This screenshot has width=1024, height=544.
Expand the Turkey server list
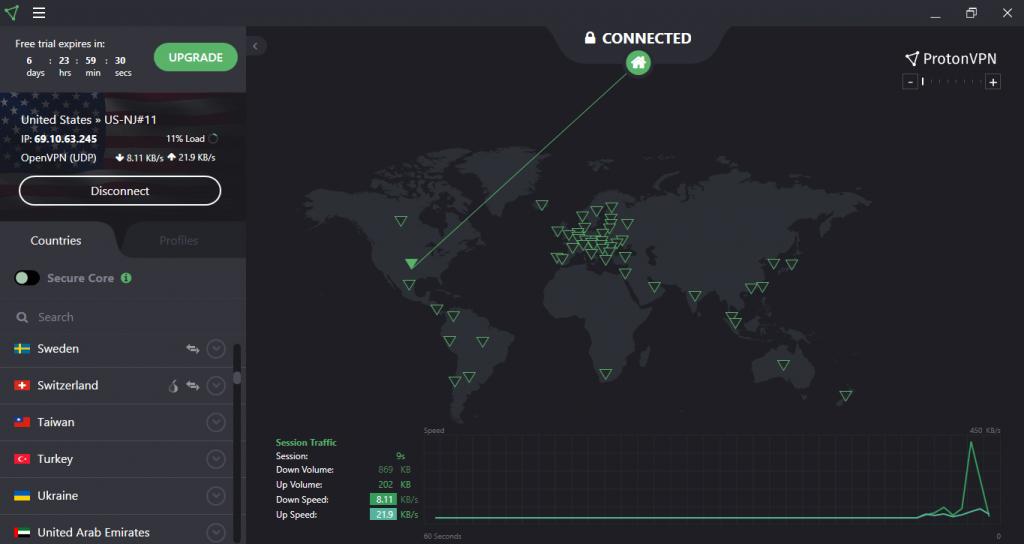[x=216, y=459]
